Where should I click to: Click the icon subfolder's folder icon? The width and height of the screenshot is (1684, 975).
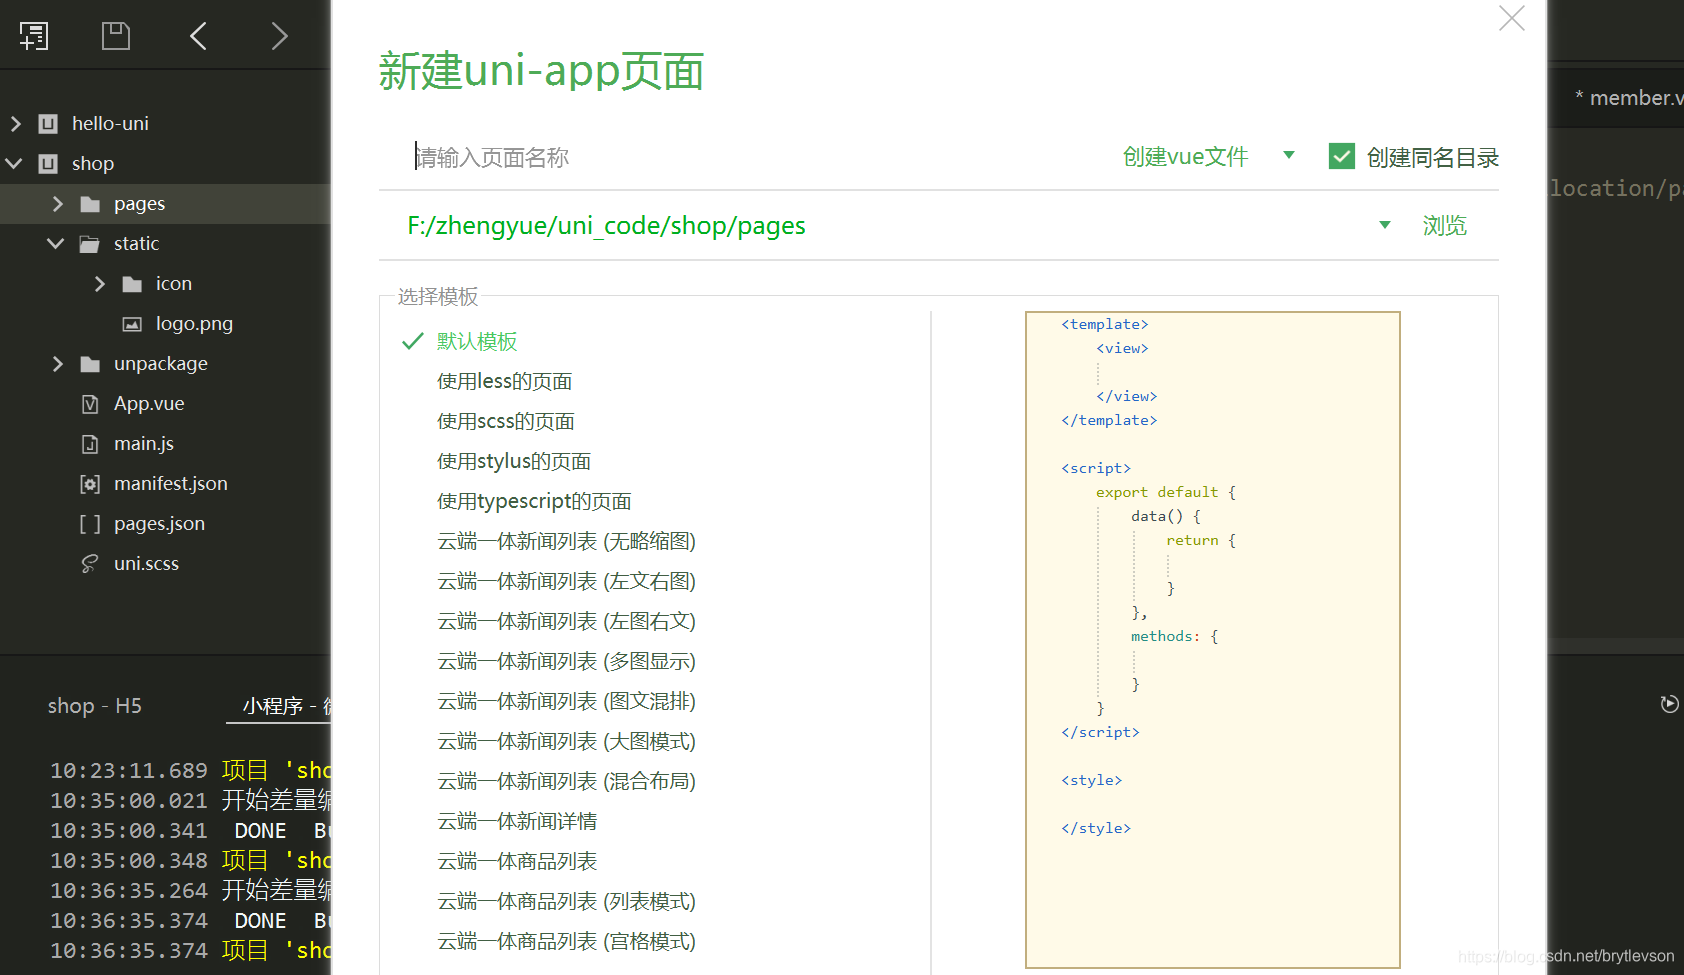coord(132,284)
